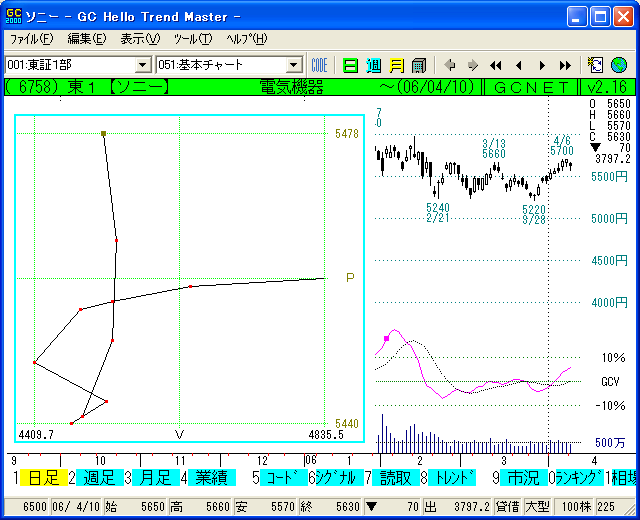Click the GCNET header label
640x520 pixels.
(x=531, y=87)
